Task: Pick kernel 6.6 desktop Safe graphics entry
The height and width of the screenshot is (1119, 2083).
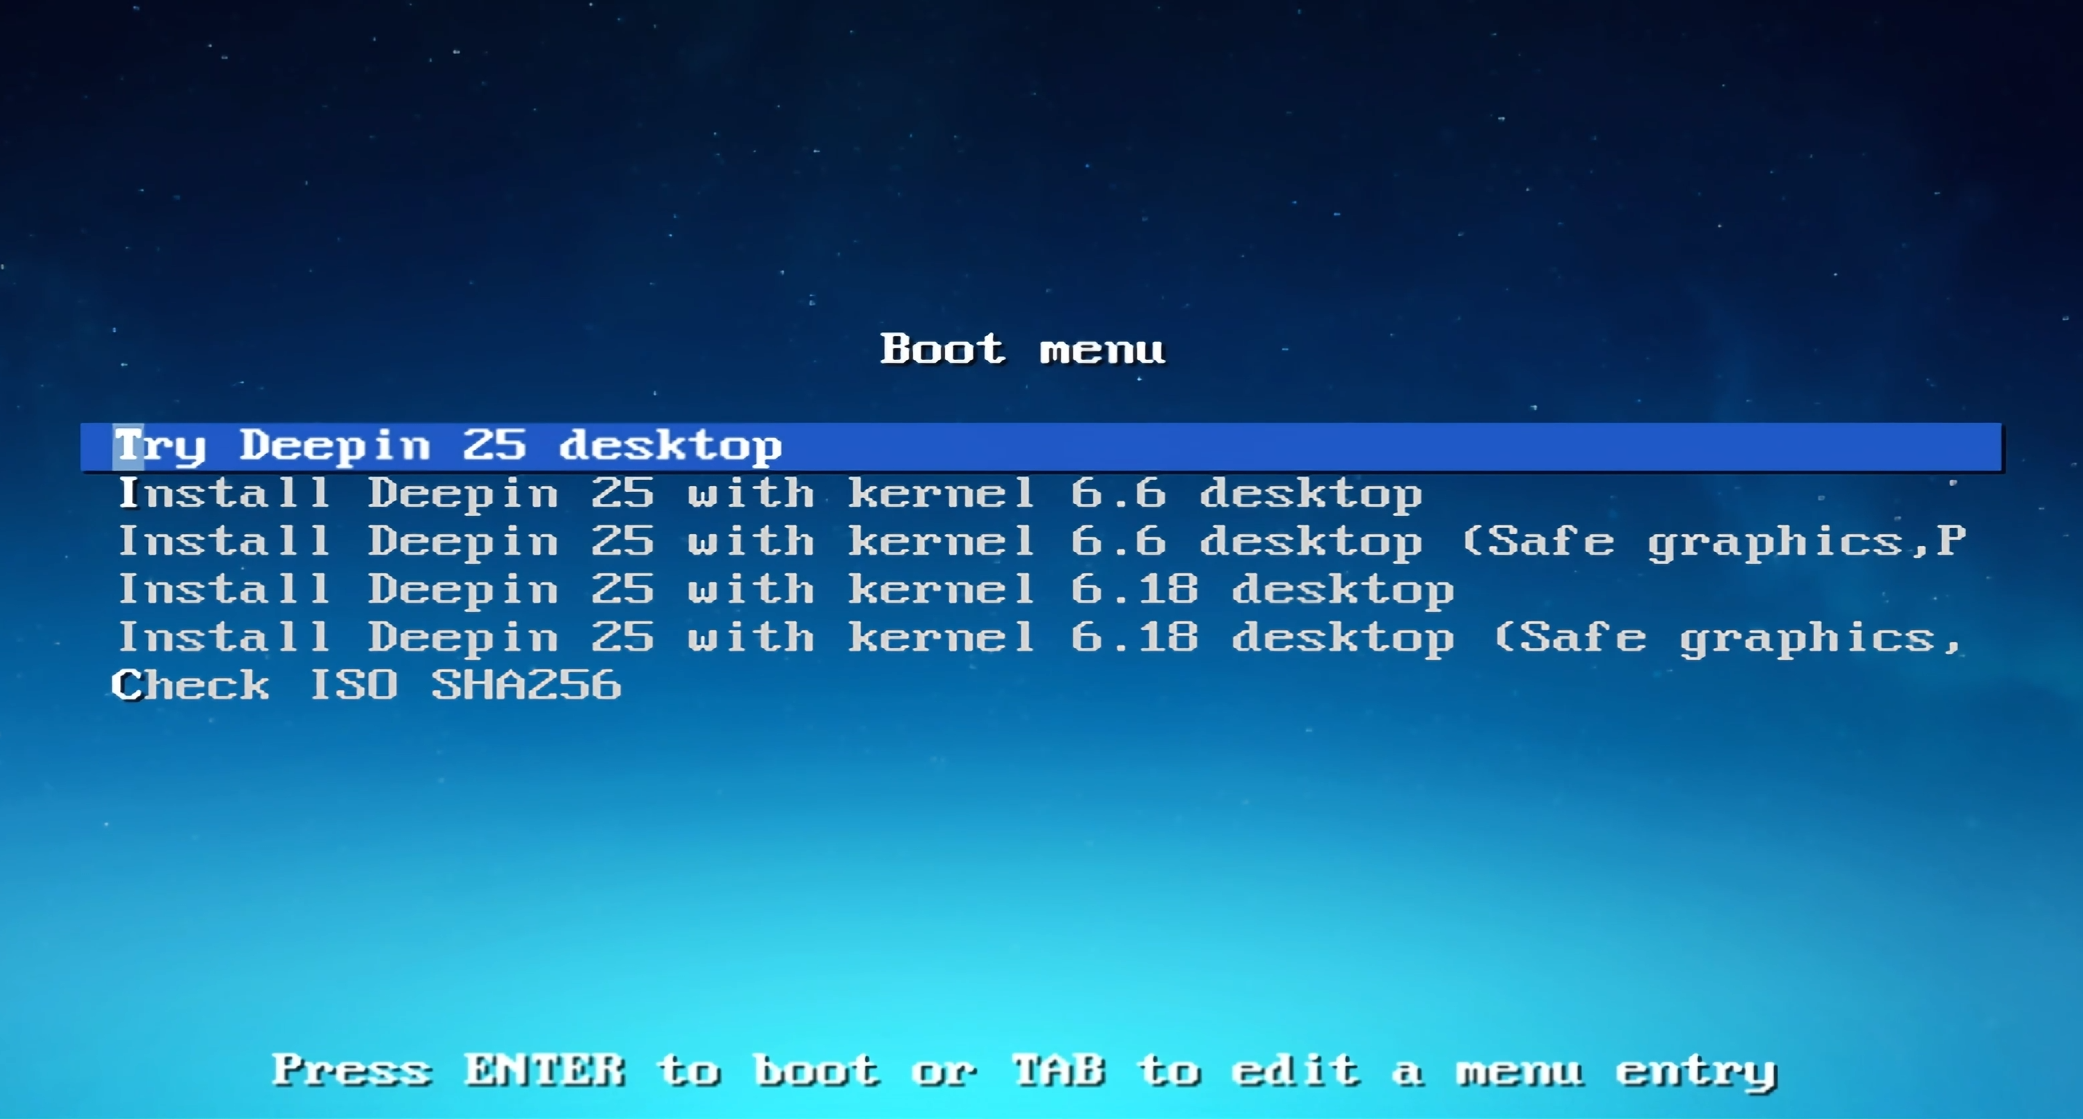Action: click(1041, 542)
